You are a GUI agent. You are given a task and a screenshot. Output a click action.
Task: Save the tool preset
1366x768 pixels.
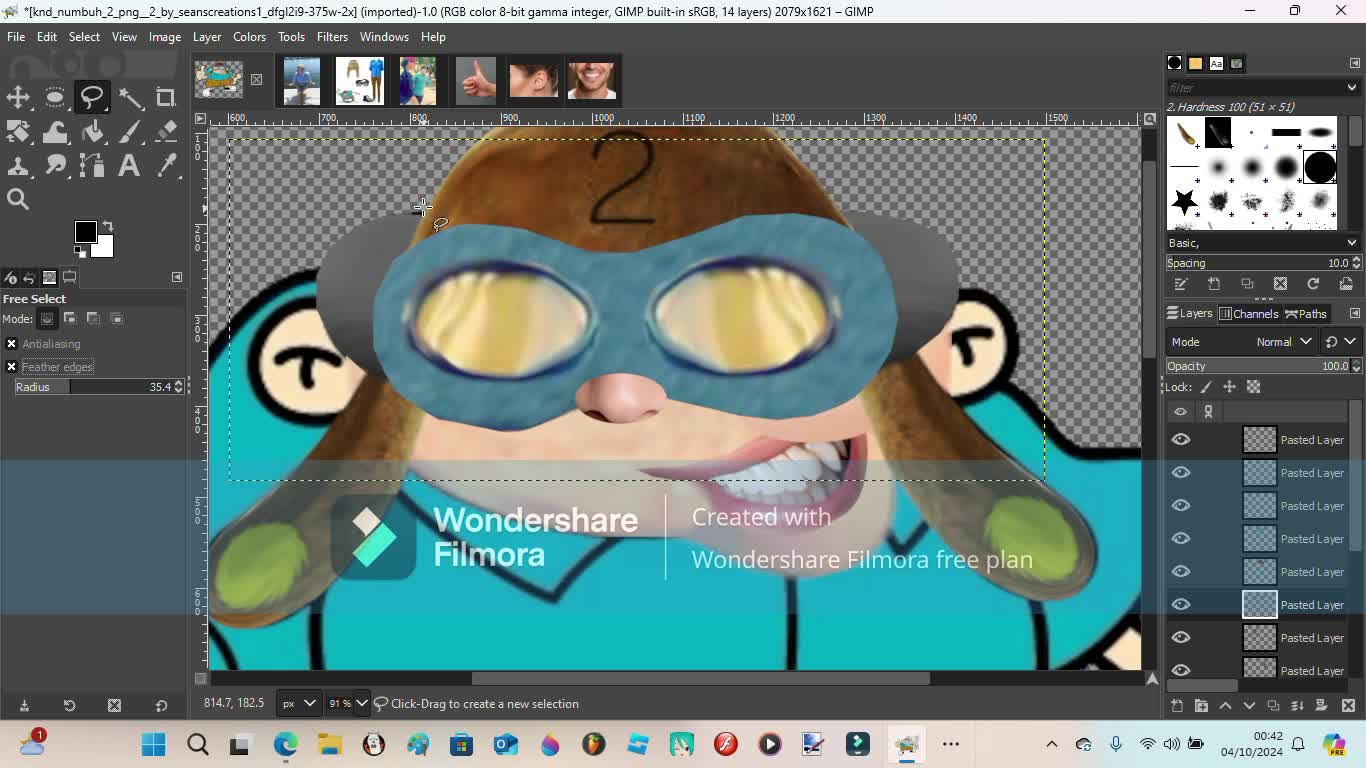click(x=24, y=706)
